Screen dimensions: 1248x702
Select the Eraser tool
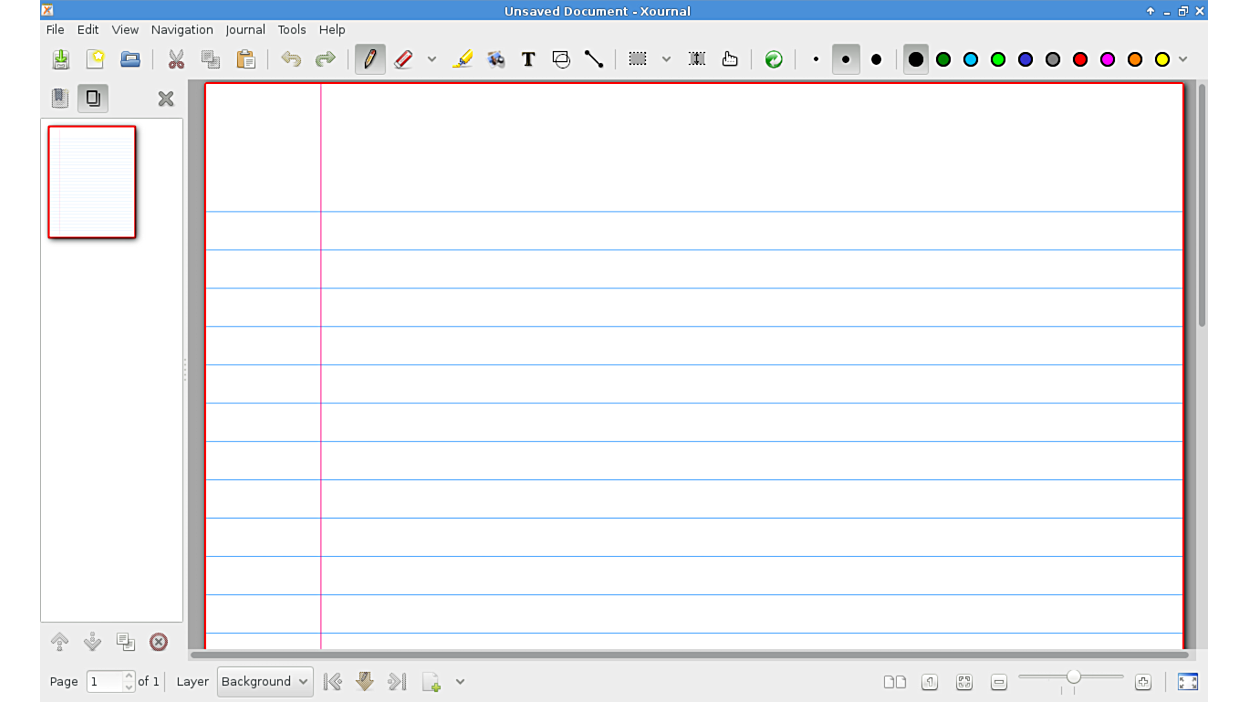(403, 59)
